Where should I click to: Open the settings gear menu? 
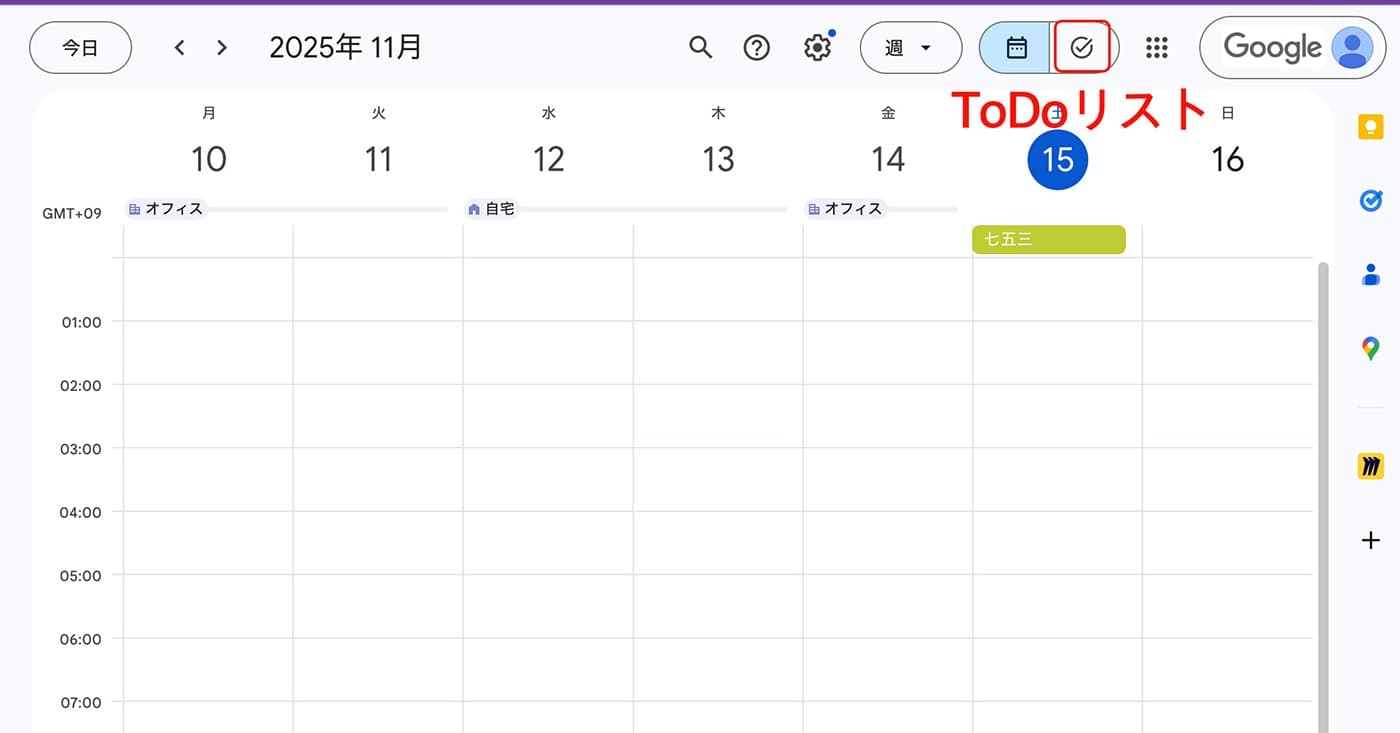818,47
